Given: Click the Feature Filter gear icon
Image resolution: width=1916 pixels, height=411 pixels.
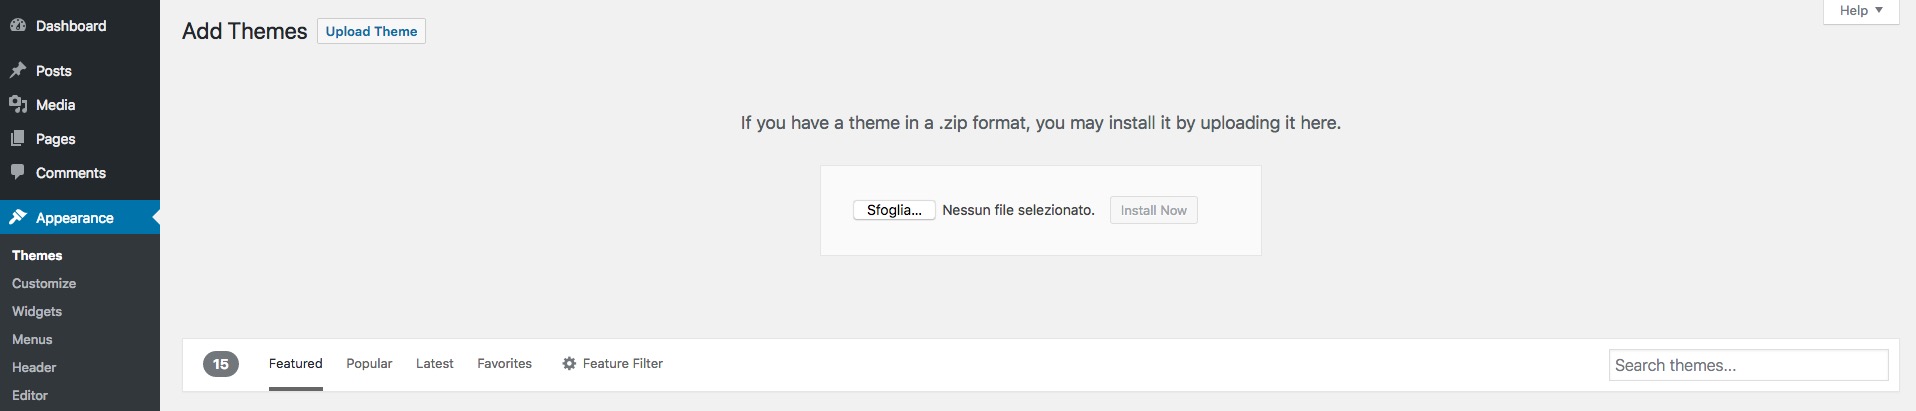Looking at the screenshot, I should [x=569, y=364].
